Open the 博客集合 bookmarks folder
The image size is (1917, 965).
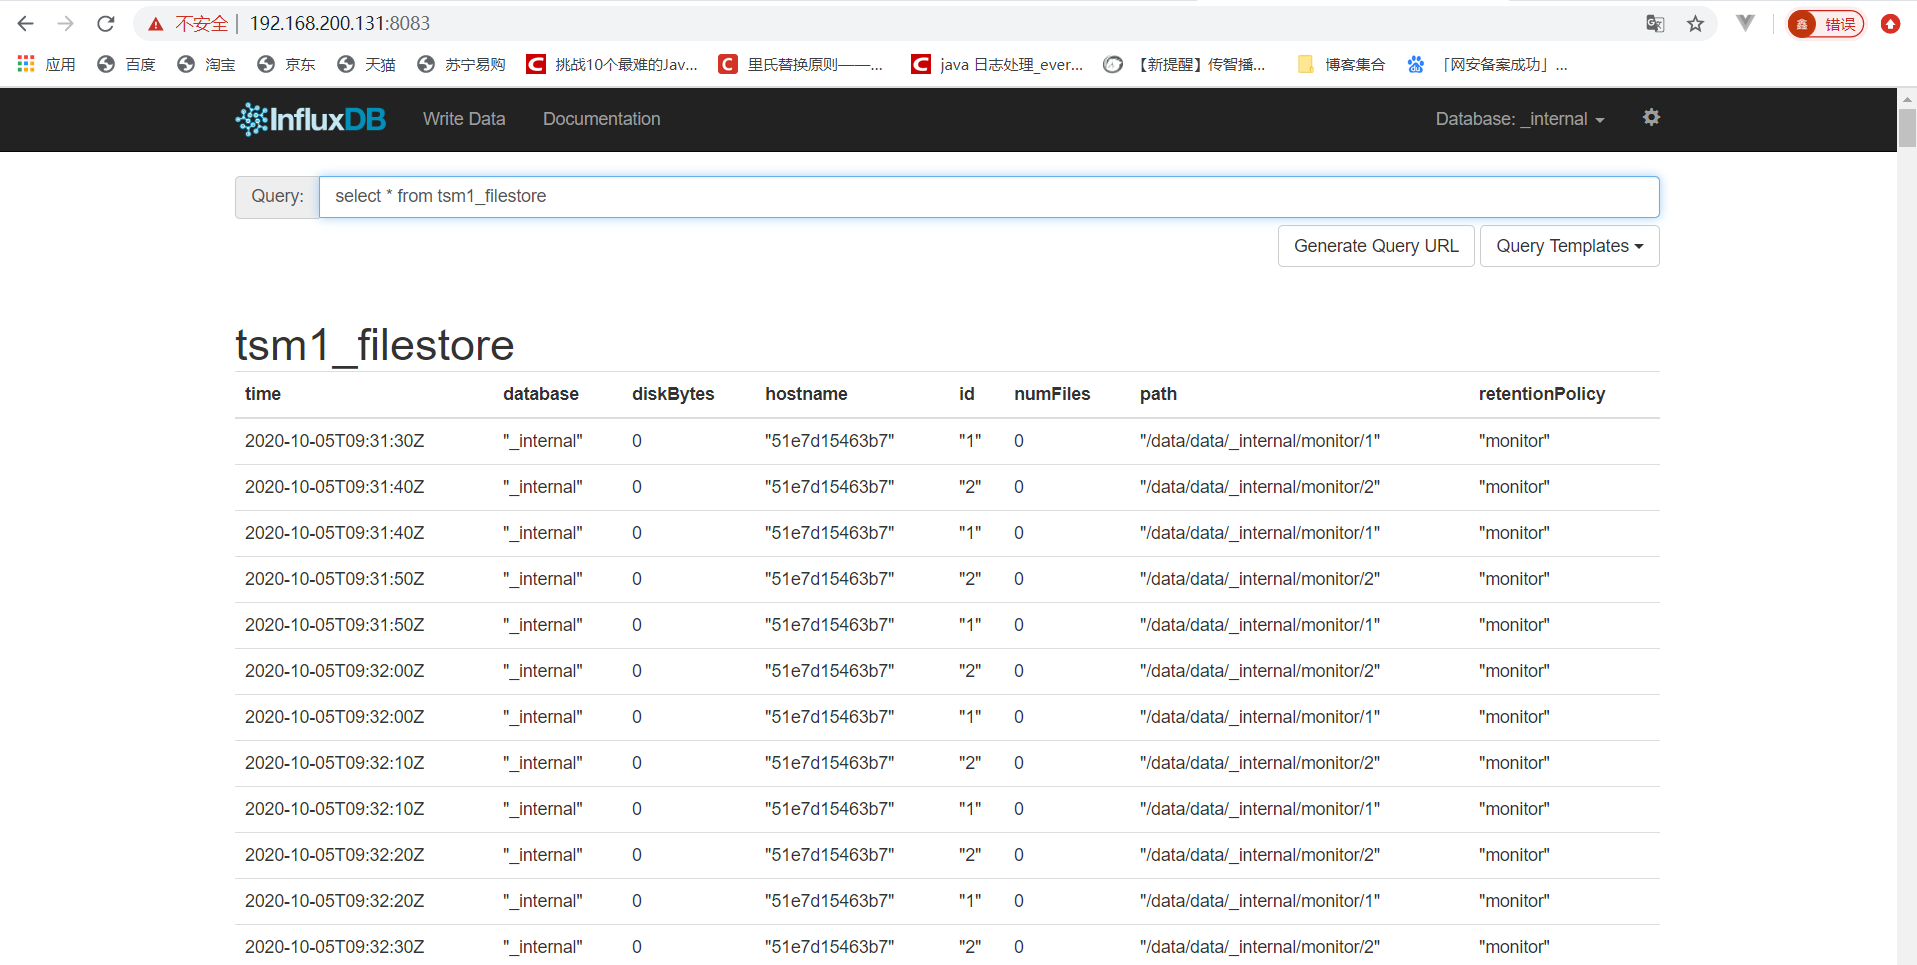[x=1342, y=64]
